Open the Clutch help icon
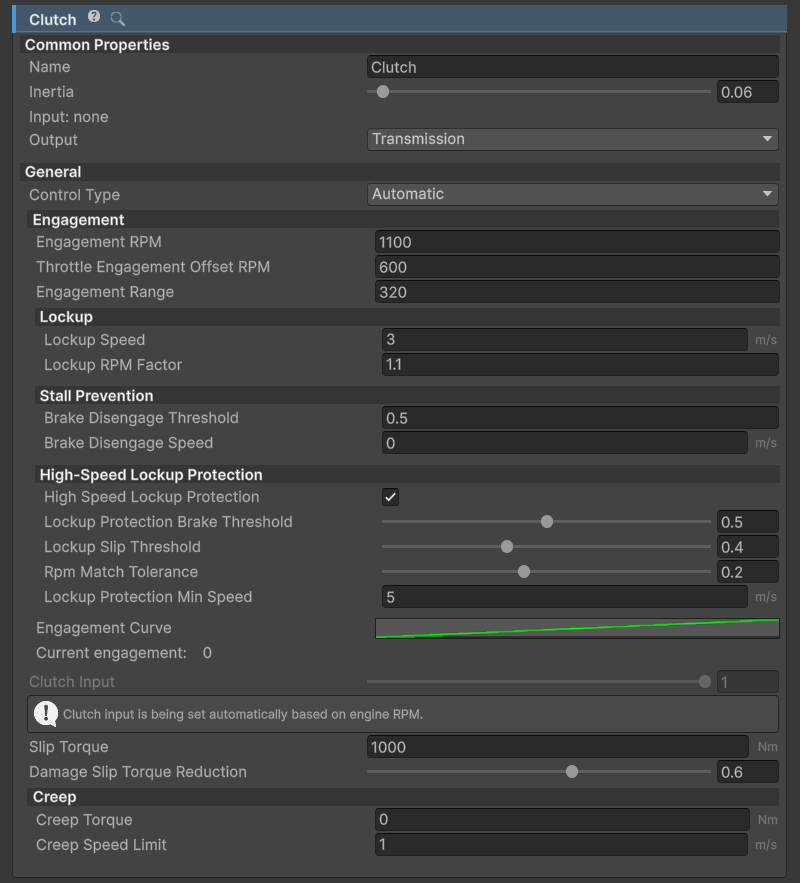This screenshot has height=883, width=800. [x=94, y=17]
